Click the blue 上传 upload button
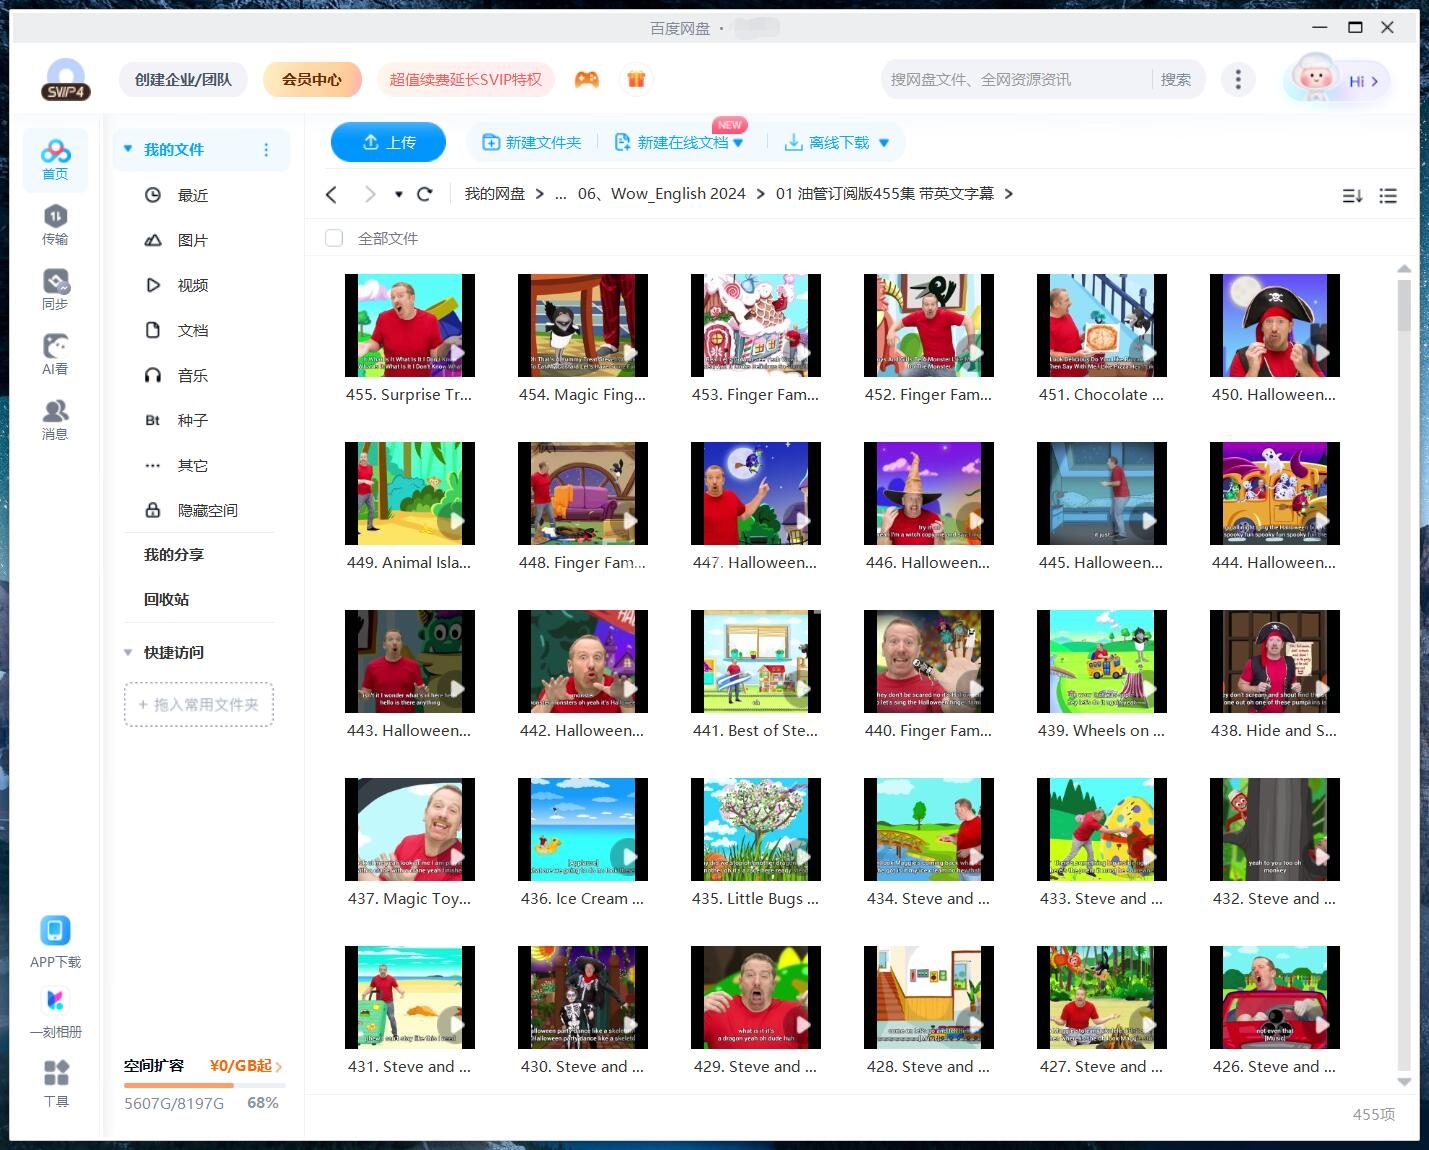Viewport: 1429px width, 1150px height. (388, 142)
